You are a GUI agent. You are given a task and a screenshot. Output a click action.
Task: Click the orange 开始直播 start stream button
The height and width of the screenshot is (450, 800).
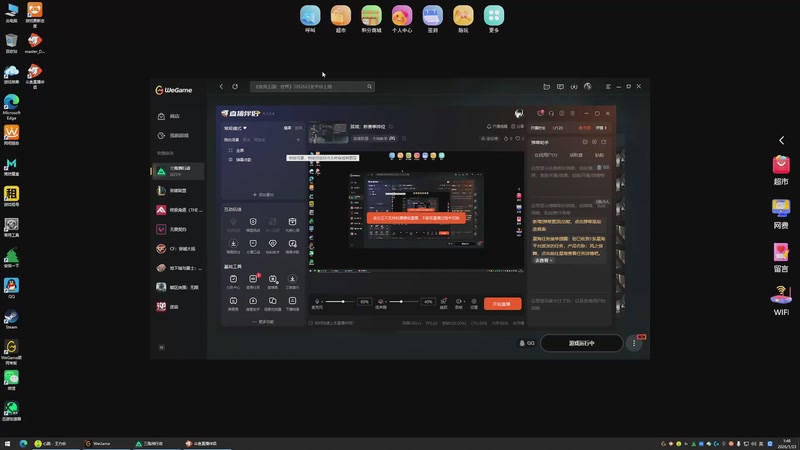tap(503, 304)
